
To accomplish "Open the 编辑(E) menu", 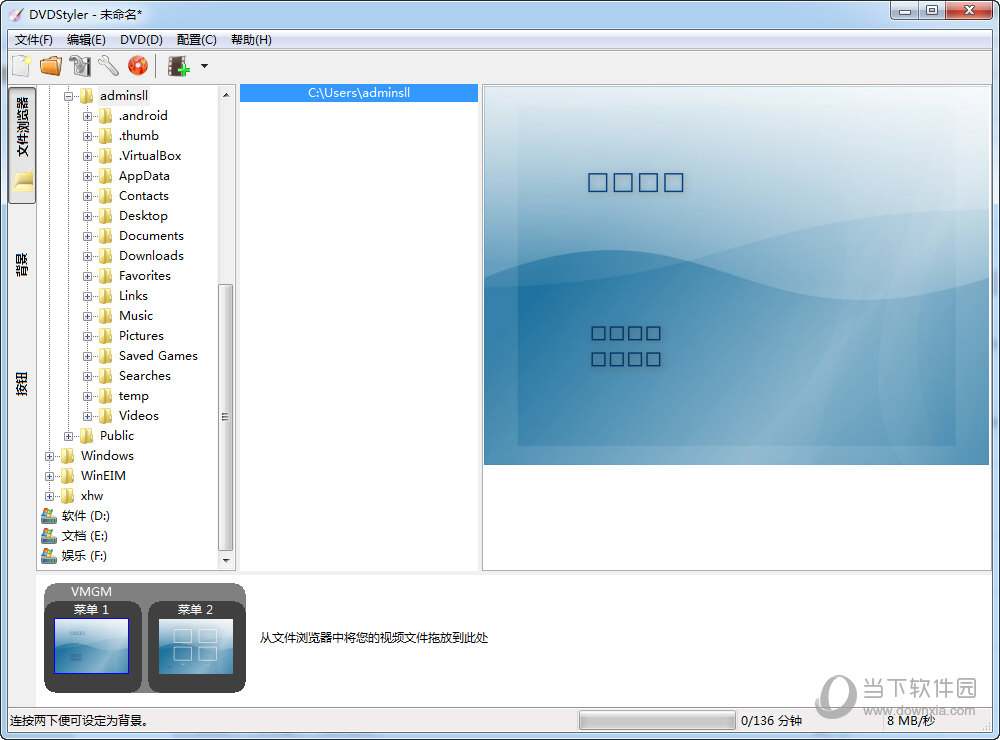I will (86, 40).
